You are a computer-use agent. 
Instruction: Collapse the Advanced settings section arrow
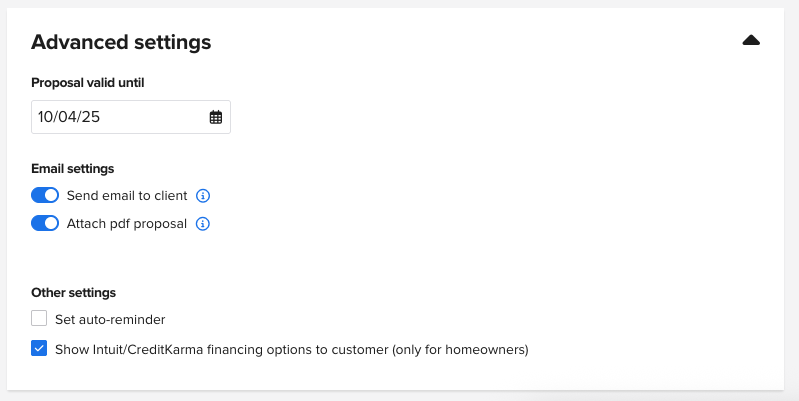pos(751,41)
